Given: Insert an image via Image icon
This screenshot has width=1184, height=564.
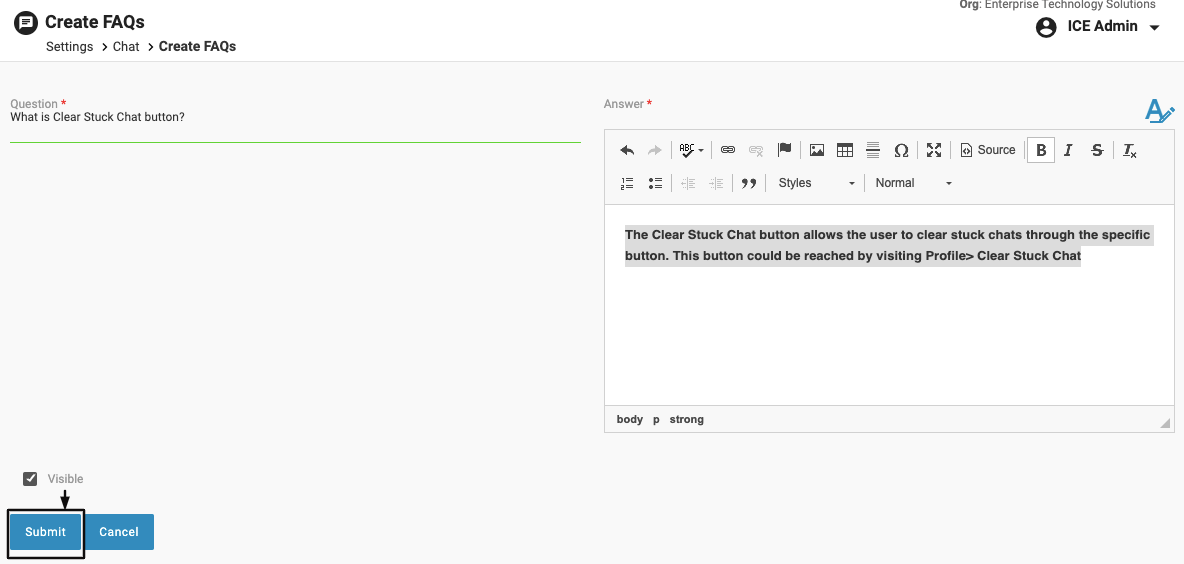Looking at the screenshot, I should (x=817, y=150).
